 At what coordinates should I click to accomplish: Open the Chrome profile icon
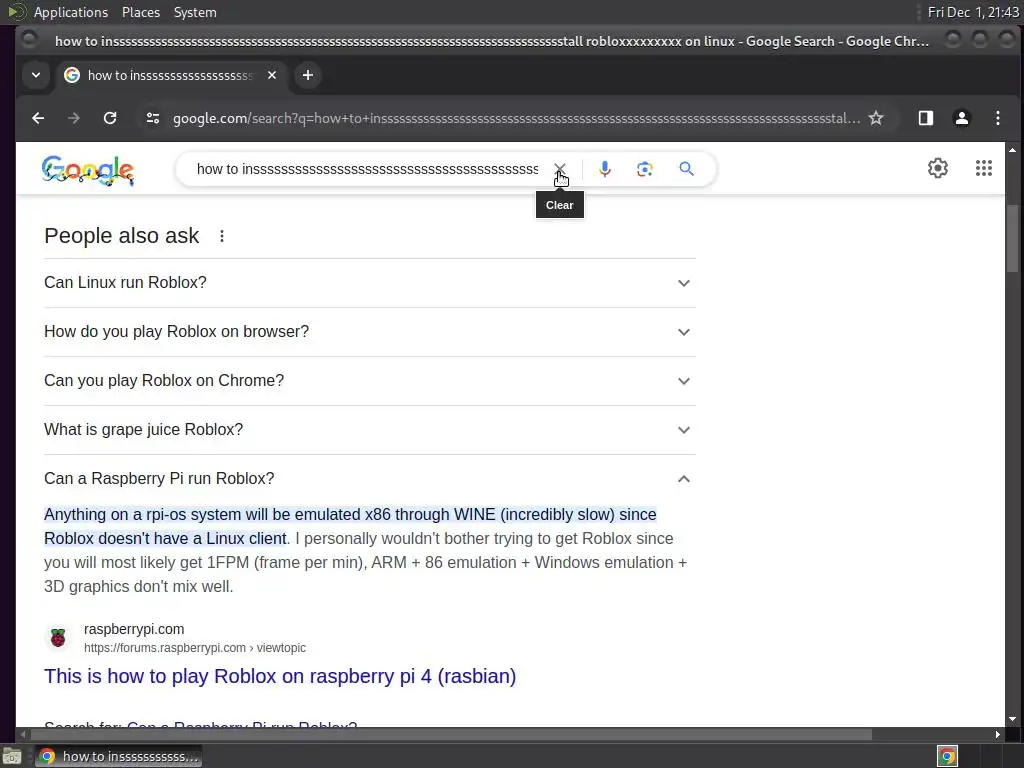(961, 118)
